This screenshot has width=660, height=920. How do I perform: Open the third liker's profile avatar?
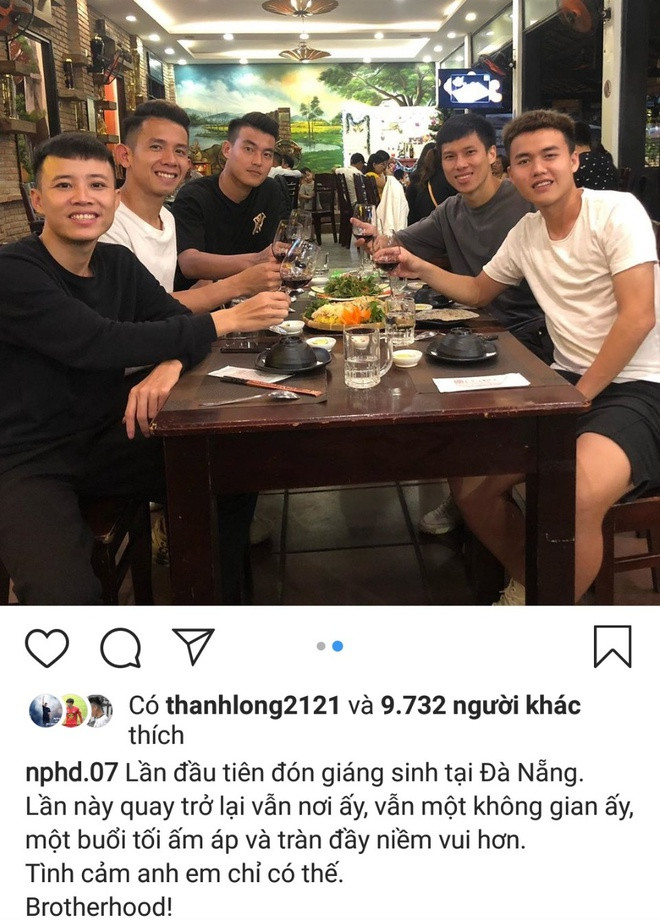pyautogui.click(x=99, y=711)
